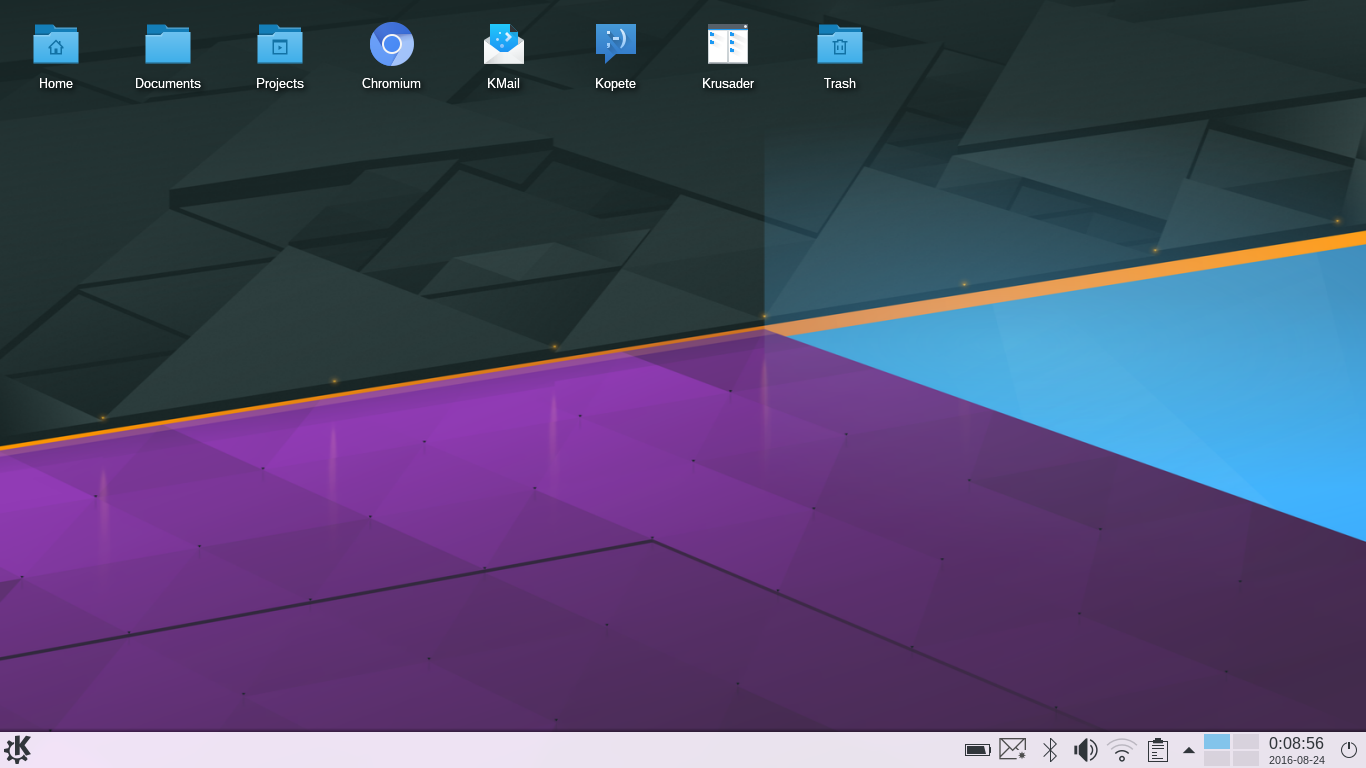Launch Kopete messenger icon

[x=616, y=44]
